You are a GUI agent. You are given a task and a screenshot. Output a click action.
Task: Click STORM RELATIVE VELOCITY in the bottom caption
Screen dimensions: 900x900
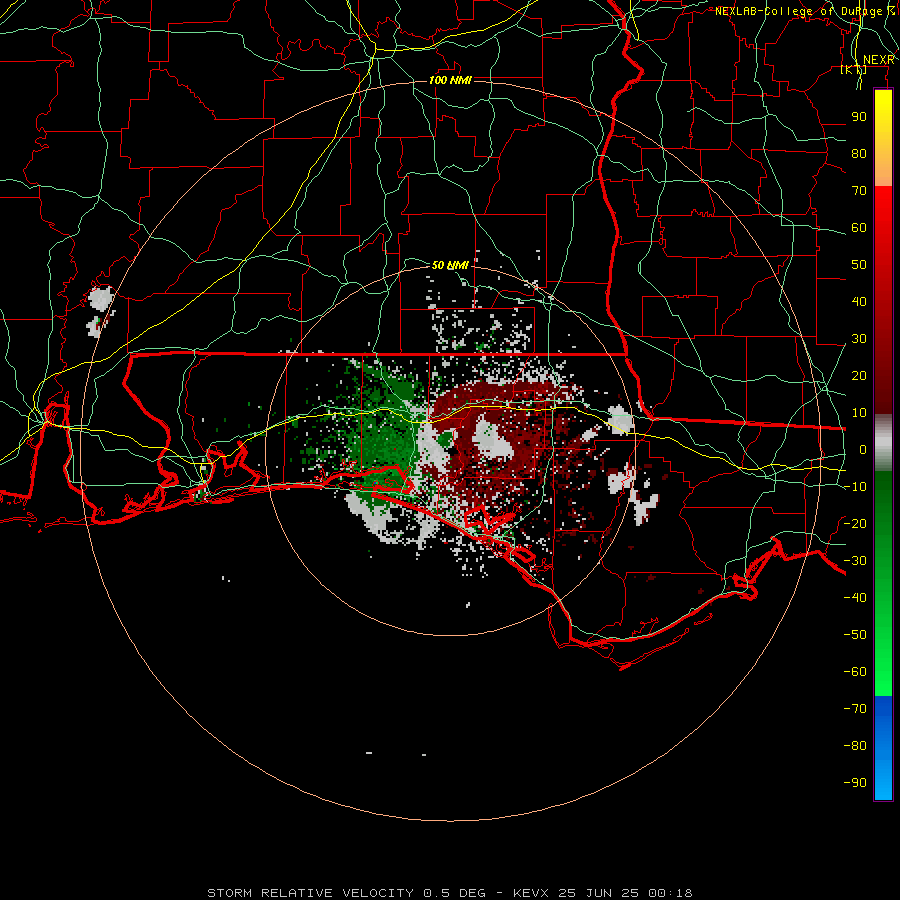(x=310, y=893)
